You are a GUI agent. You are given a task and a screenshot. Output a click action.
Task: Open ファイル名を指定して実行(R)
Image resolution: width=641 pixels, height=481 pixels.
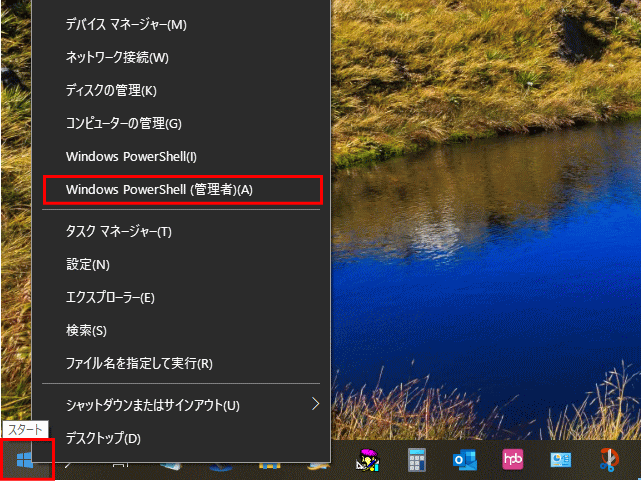coord(181,363)
